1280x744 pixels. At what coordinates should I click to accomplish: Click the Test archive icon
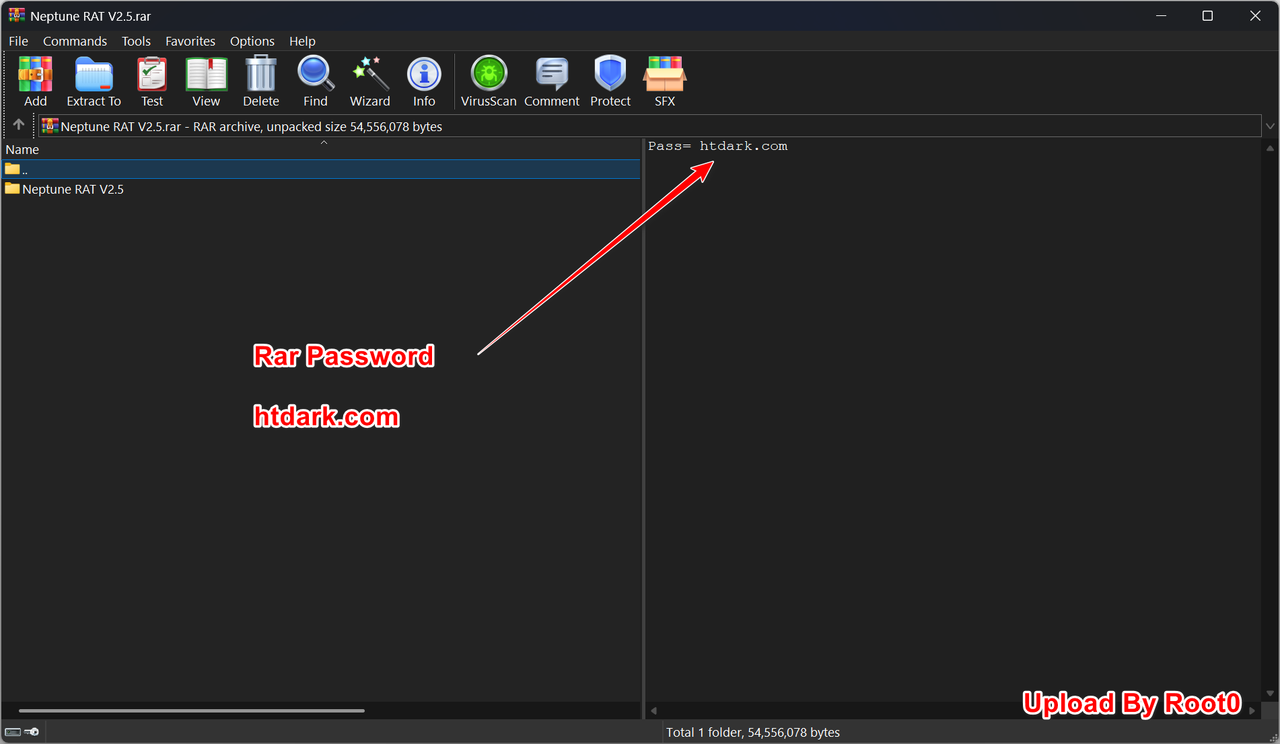(x=152, y=81)
